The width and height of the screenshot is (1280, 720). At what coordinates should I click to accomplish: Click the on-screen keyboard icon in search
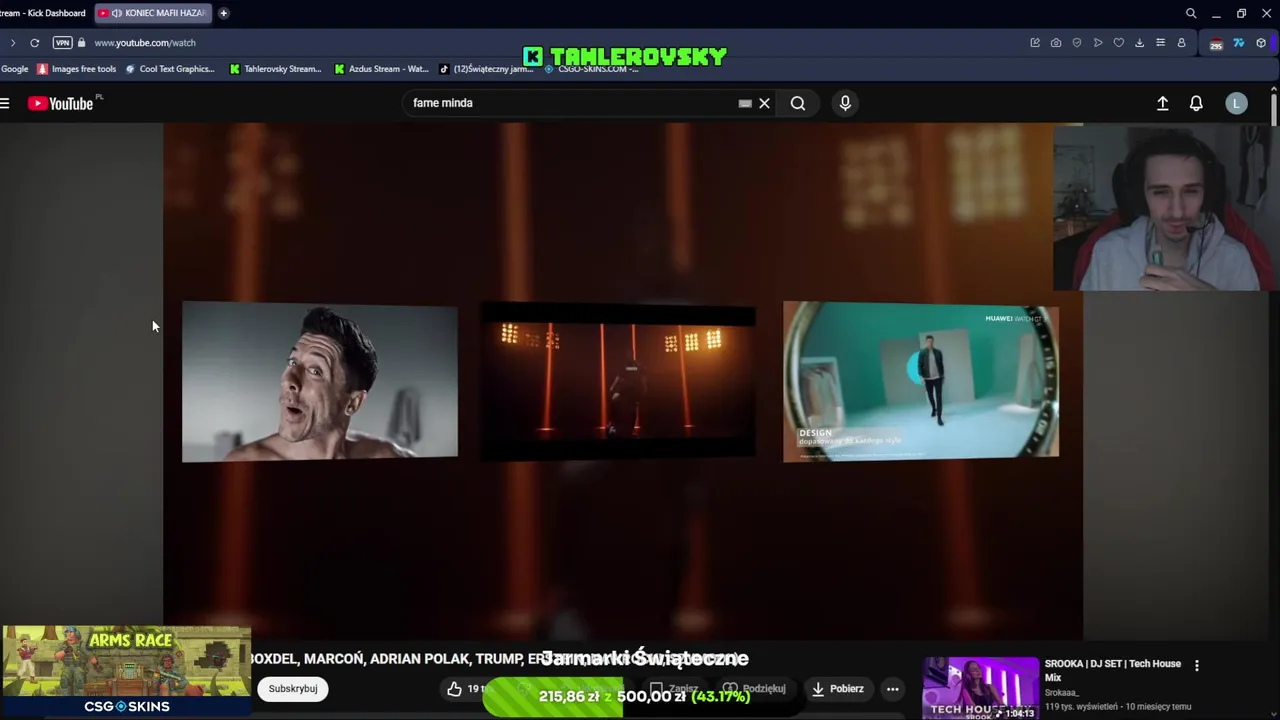point(745,103)
